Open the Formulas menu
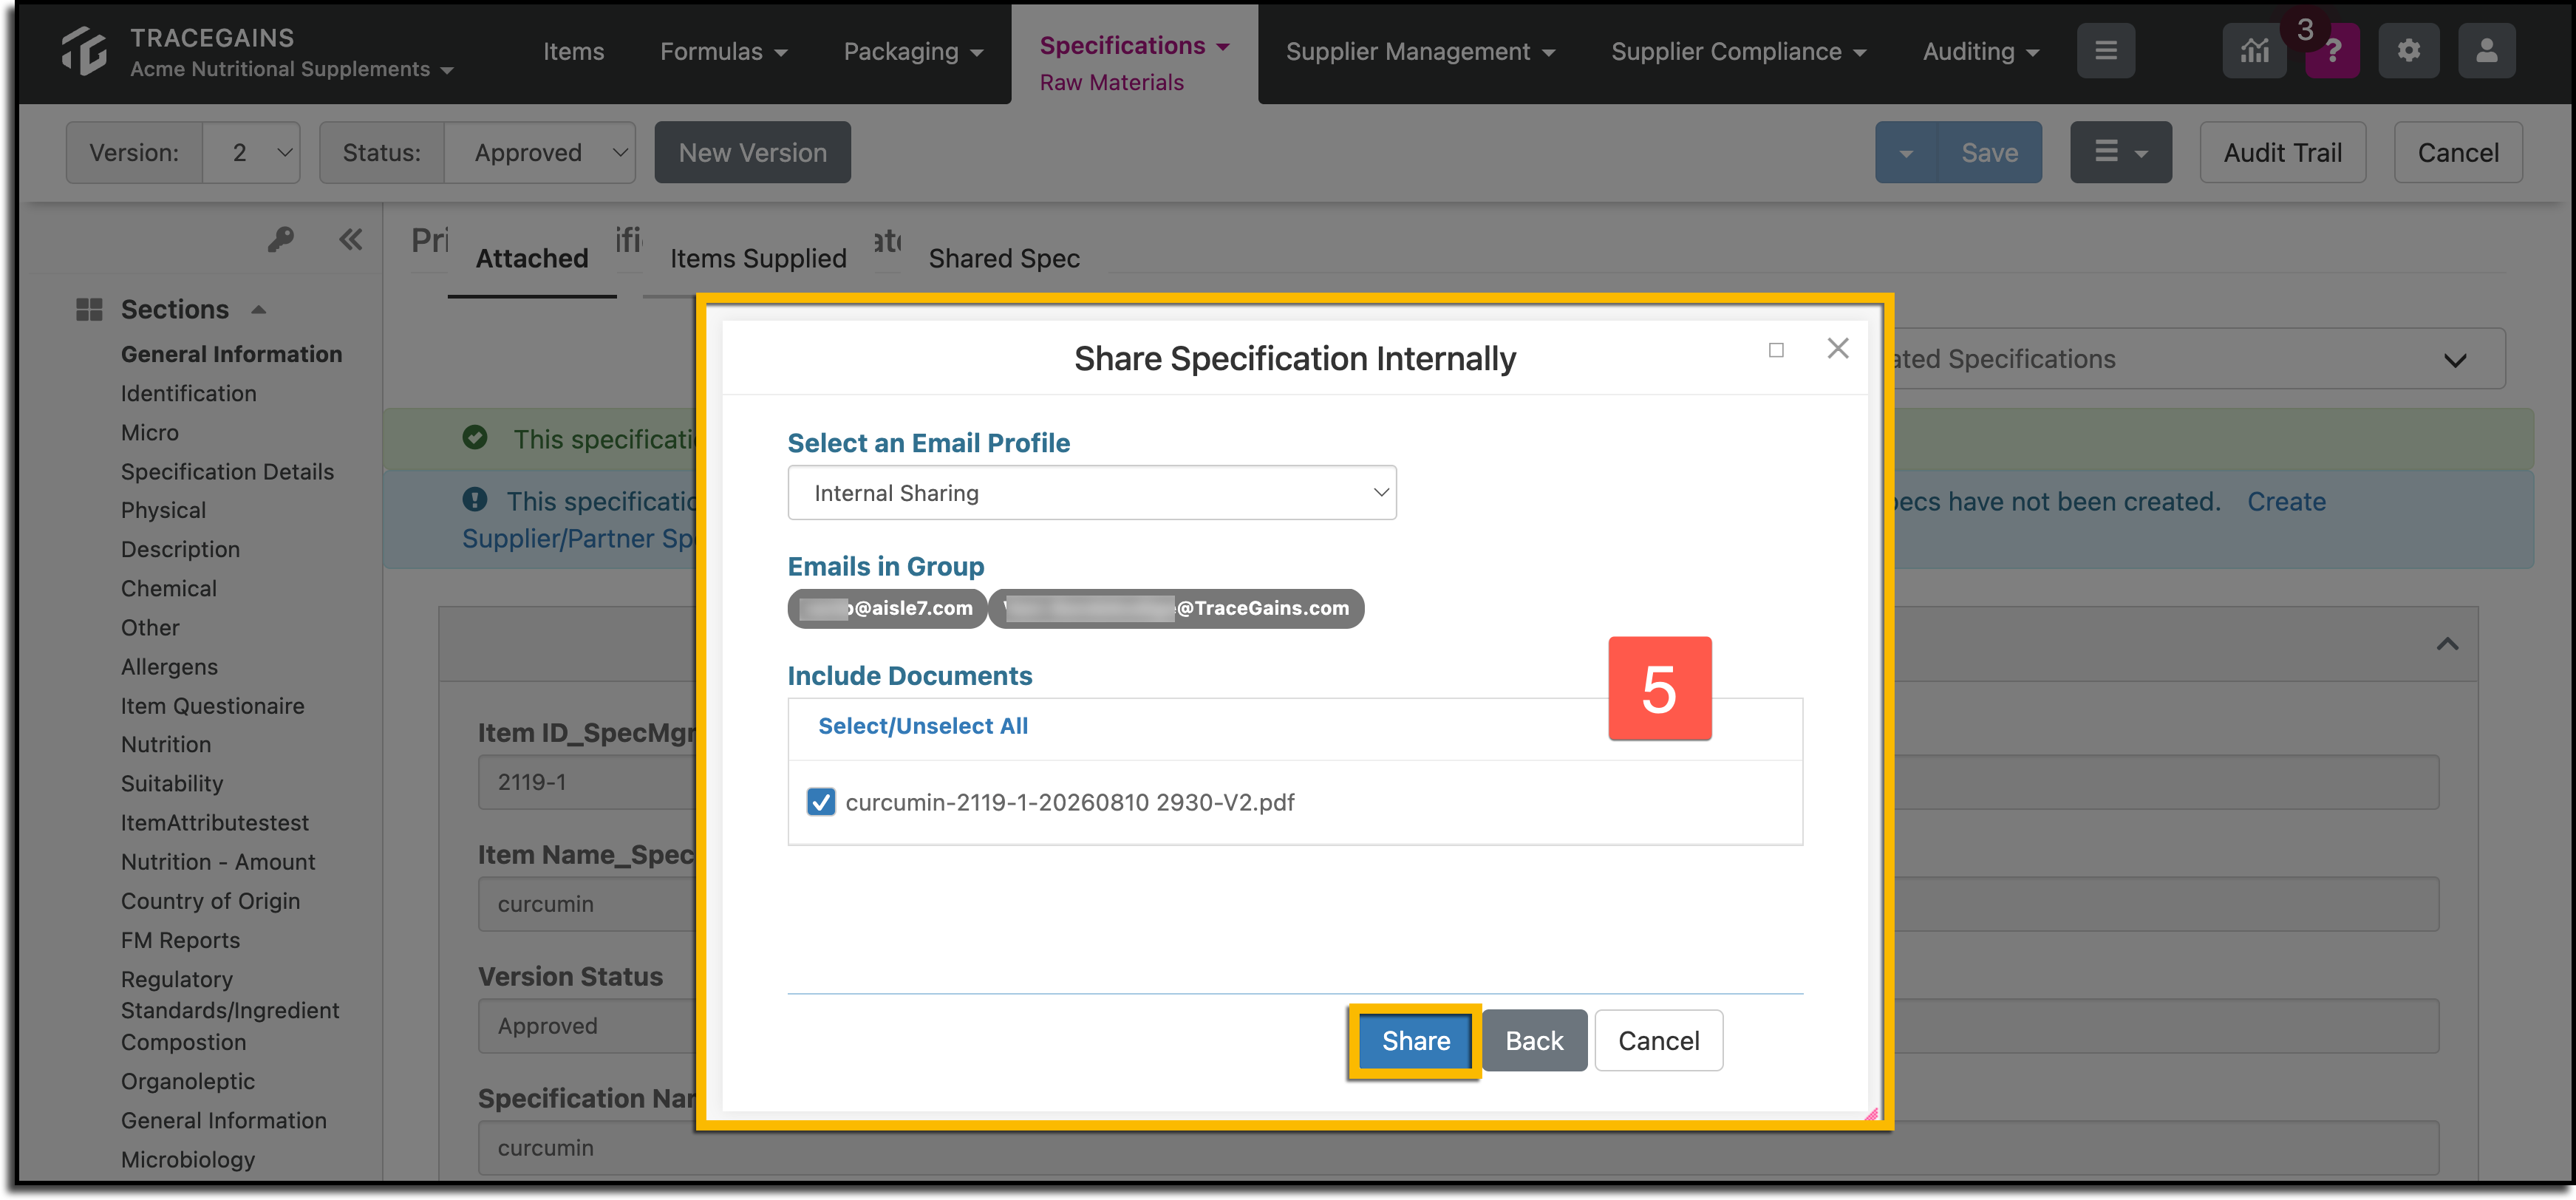This screenshot has height=1200, width=2576. [x=723, y=51]
